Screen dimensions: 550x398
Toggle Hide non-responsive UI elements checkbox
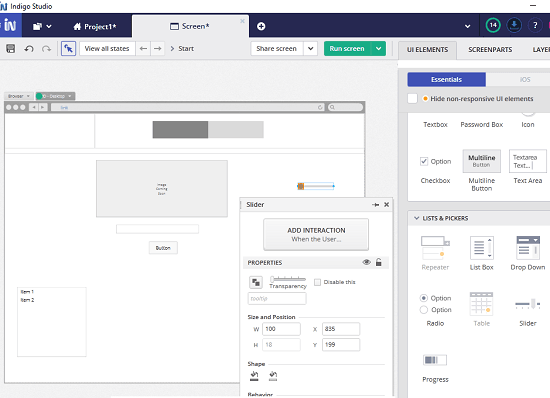click(x=412, y=99)
